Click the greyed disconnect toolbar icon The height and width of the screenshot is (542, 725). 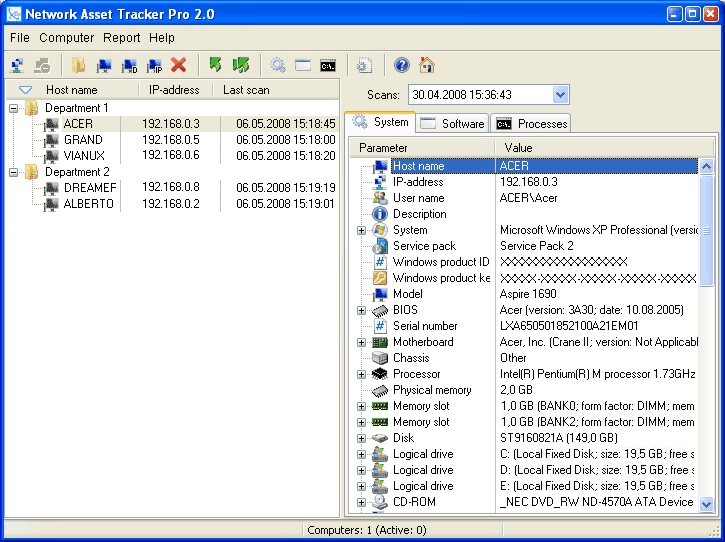(43, 65)
